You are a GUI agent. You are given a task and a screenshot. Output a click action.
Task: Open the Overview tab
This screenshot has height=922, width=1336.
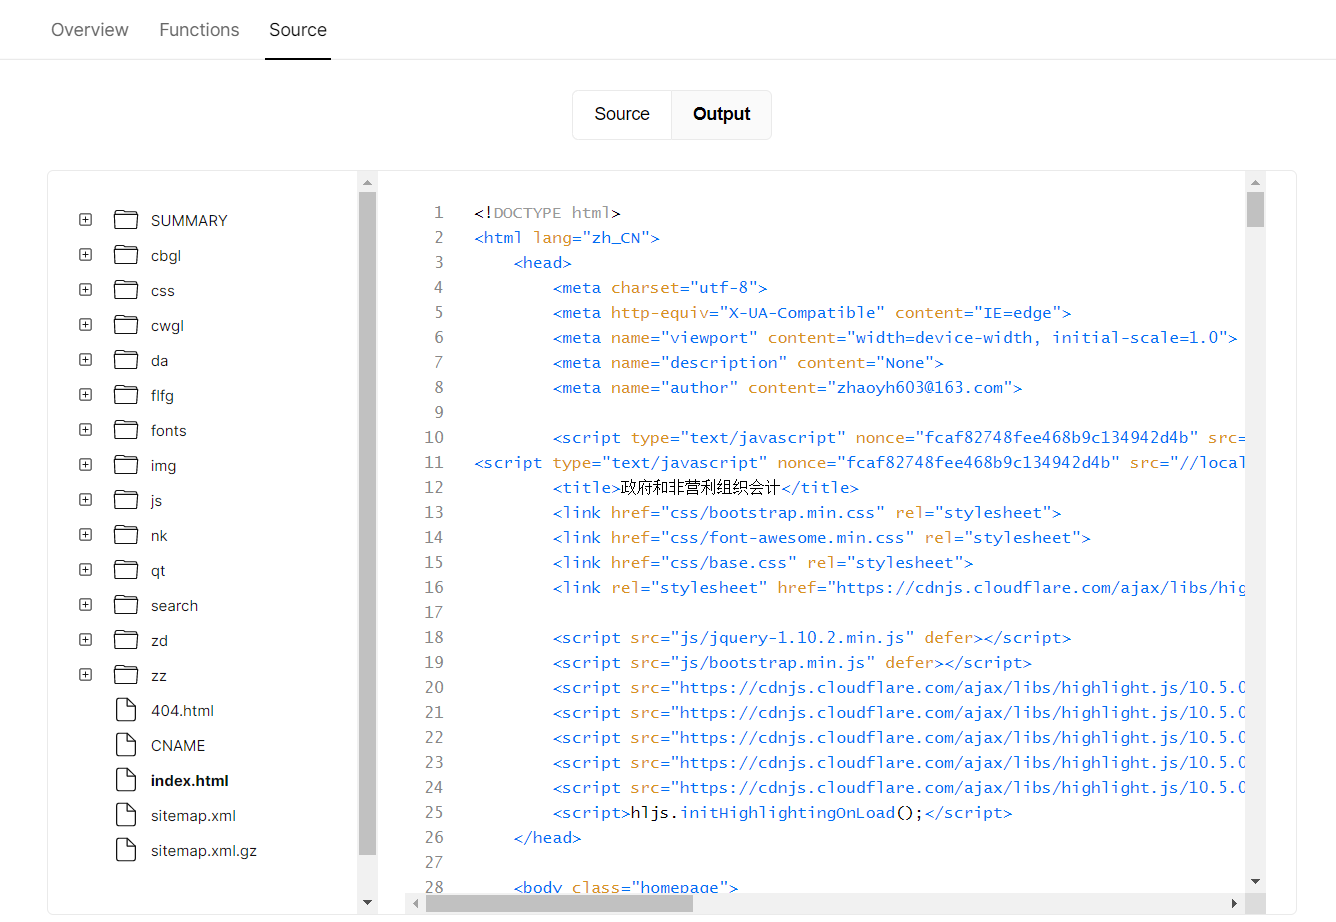(x=90, y=30)
